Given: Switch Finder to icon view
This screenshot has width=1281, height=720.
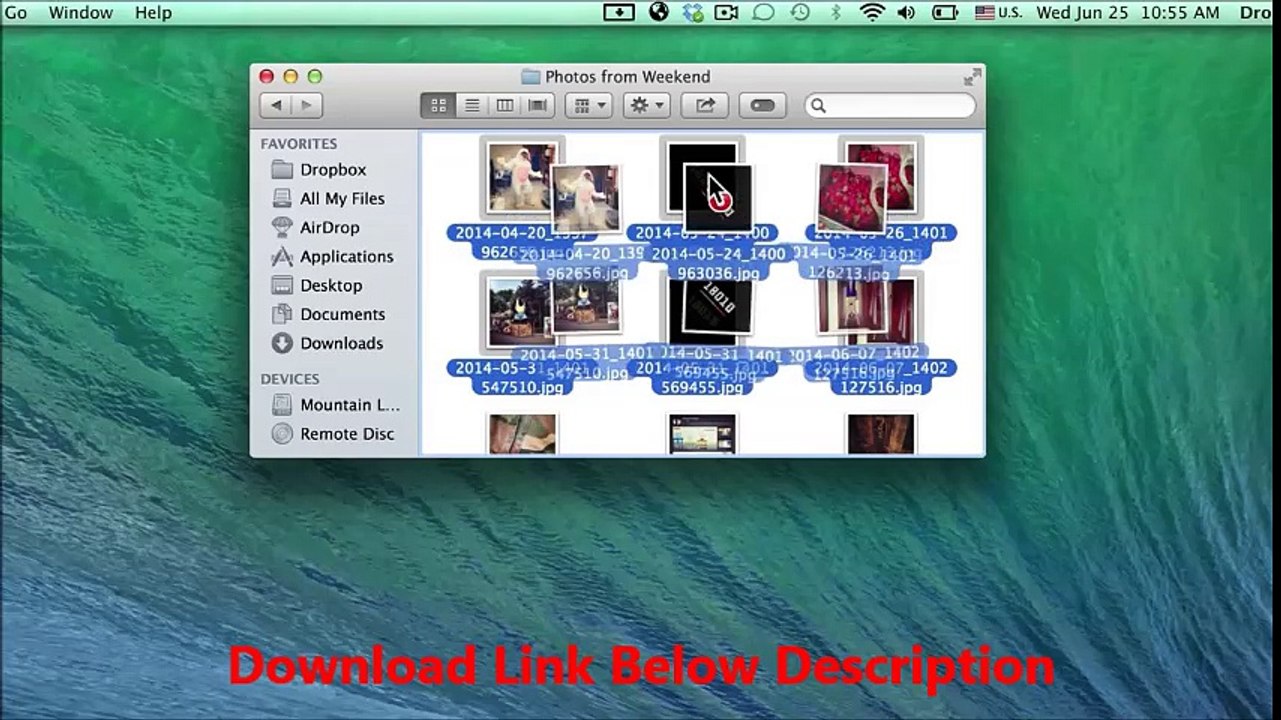Looking at the screenshot, I should (x=438, y=105).
